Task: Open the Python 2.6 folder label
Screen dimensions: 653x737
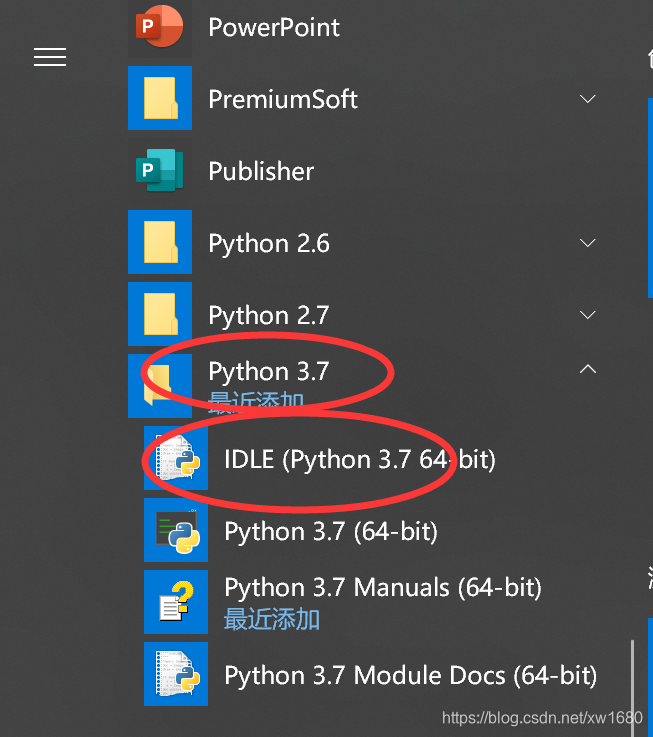Action: (269, 244)
